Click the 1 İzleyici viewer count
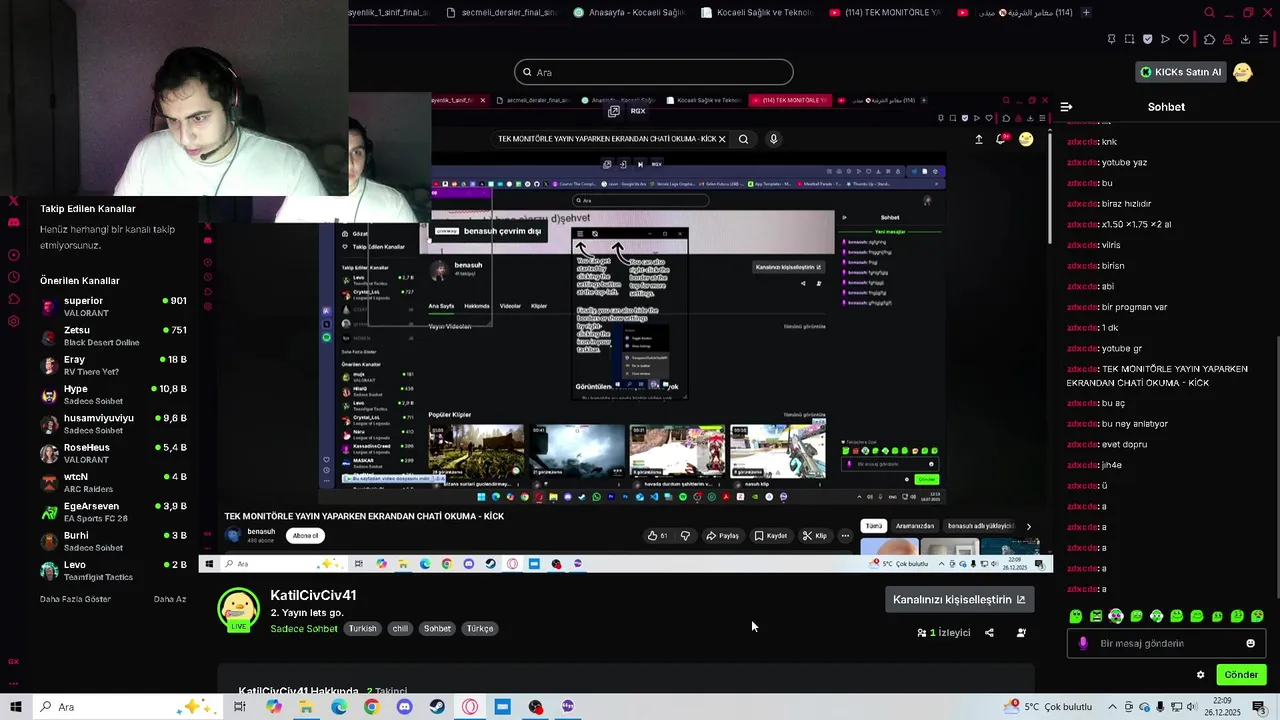This screenshot has width=1280, height=720. 944,633
